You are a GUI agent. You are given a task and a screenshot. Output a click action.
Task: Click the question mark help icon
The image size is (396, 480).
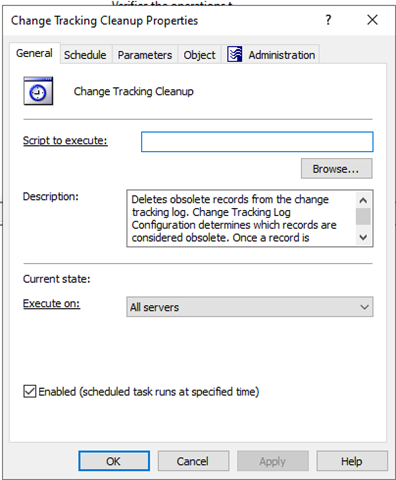click(328, 20)
